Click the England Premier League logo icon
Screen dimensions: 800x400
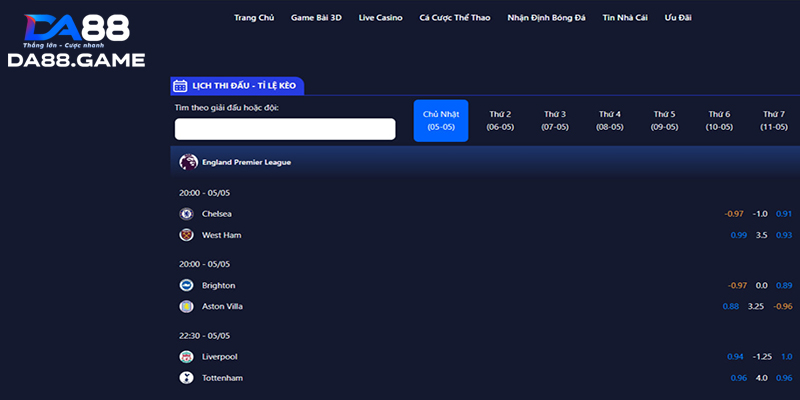188,162
